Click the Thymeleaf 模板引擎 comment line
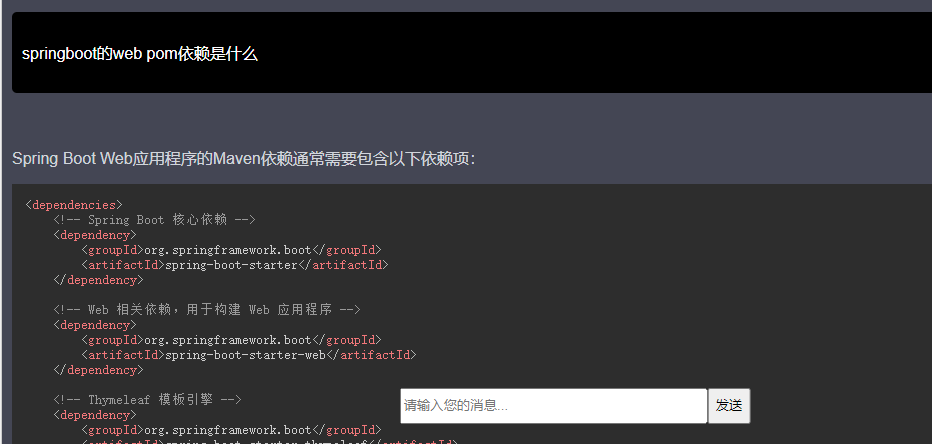Viewport: 932px width, 444px height. click(x=147, y=400)
